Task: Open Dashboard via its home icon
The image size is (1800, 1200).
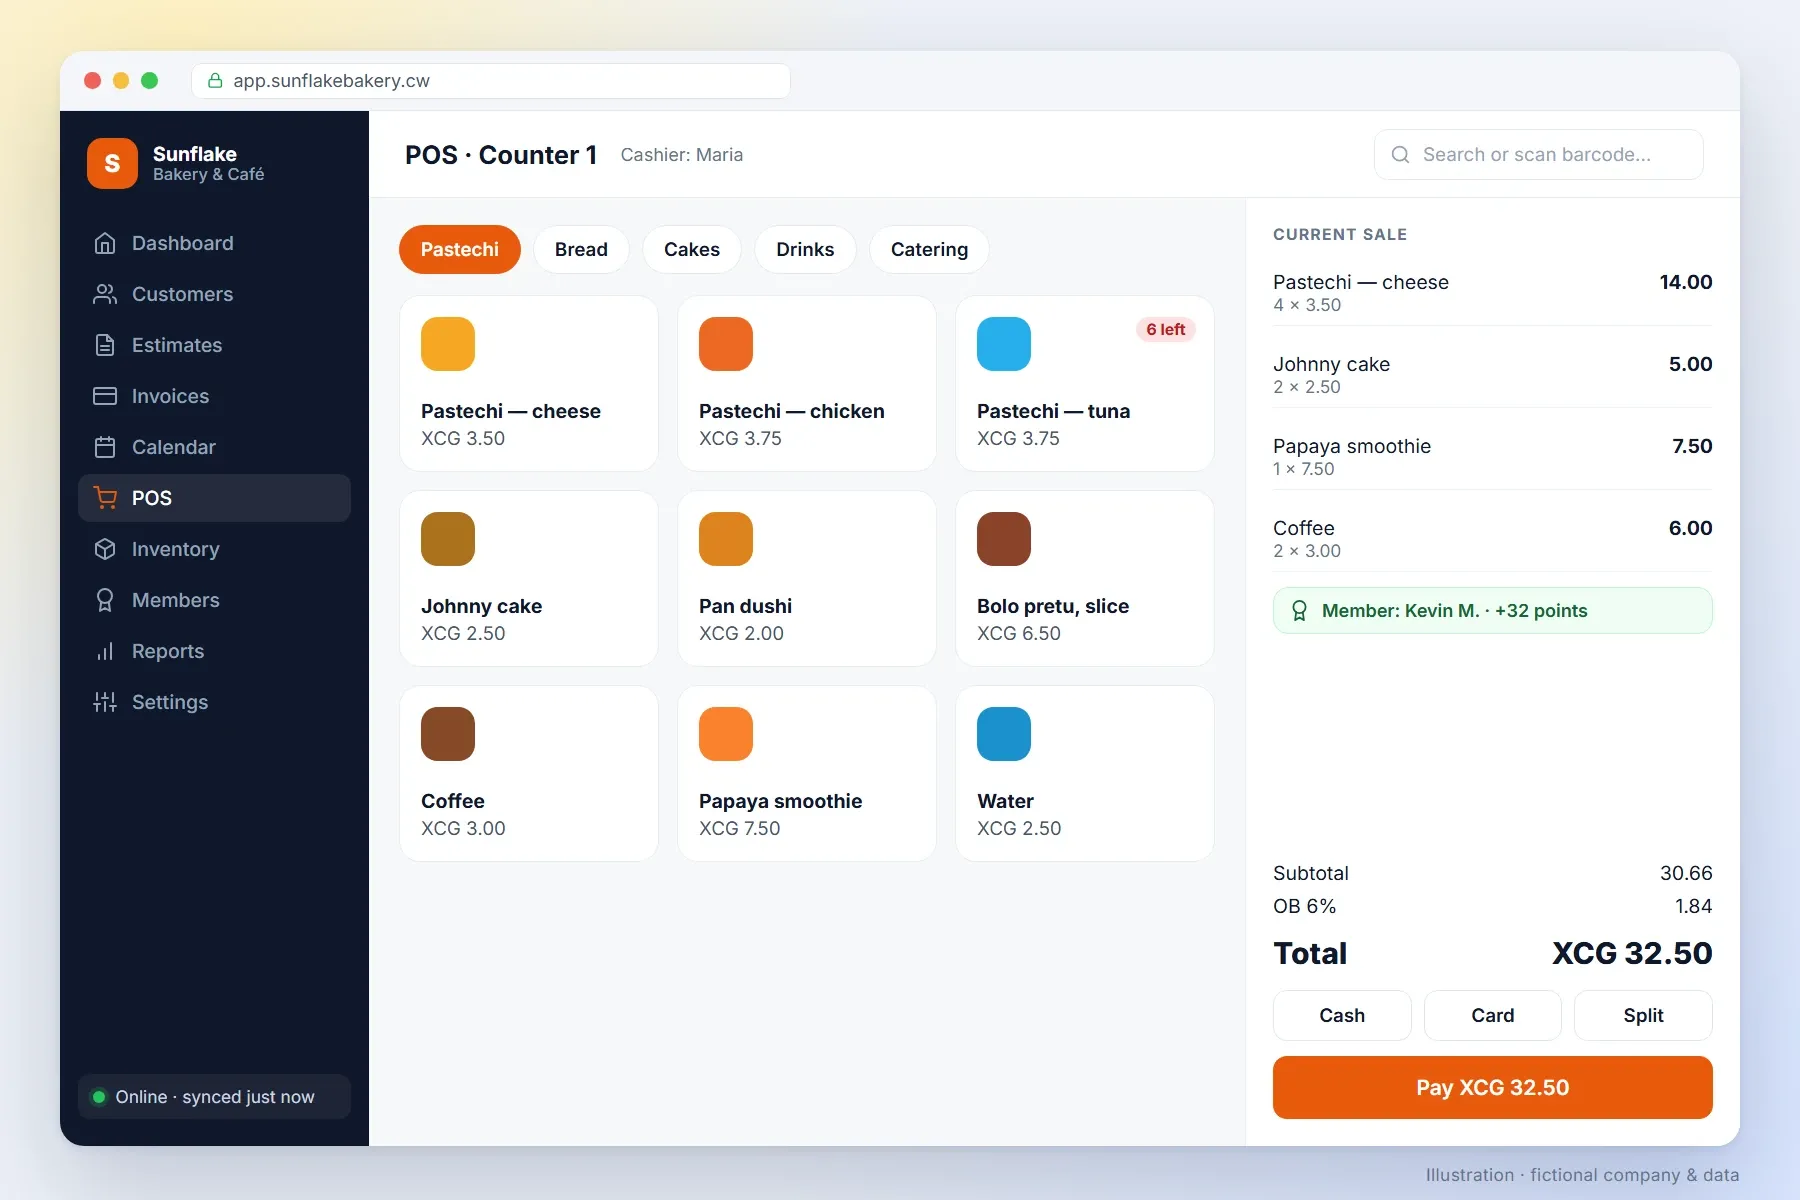Action: 105,243
